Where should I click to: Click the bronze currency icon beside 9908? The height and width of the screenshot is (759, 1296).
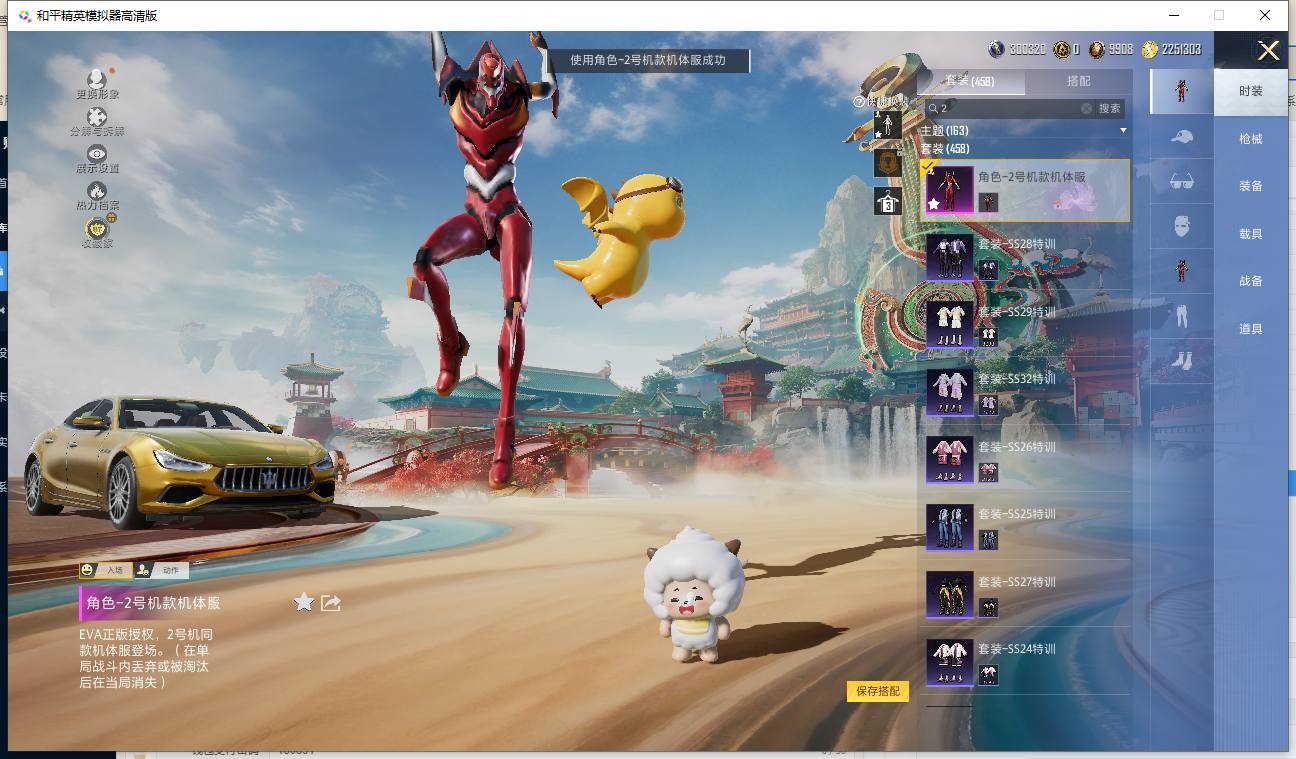(x=1097, y=49)
